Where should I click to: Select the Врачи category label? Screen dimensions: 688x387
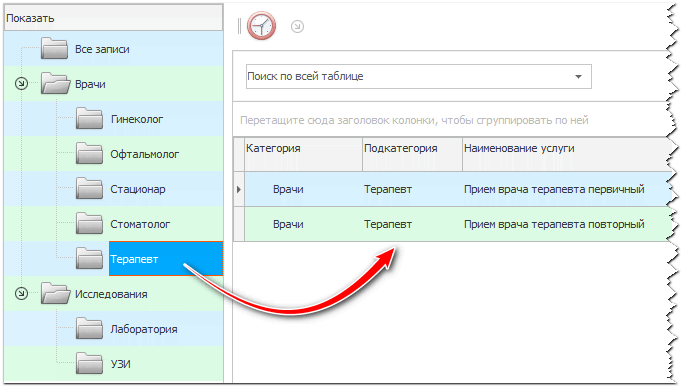pos(90,84)
